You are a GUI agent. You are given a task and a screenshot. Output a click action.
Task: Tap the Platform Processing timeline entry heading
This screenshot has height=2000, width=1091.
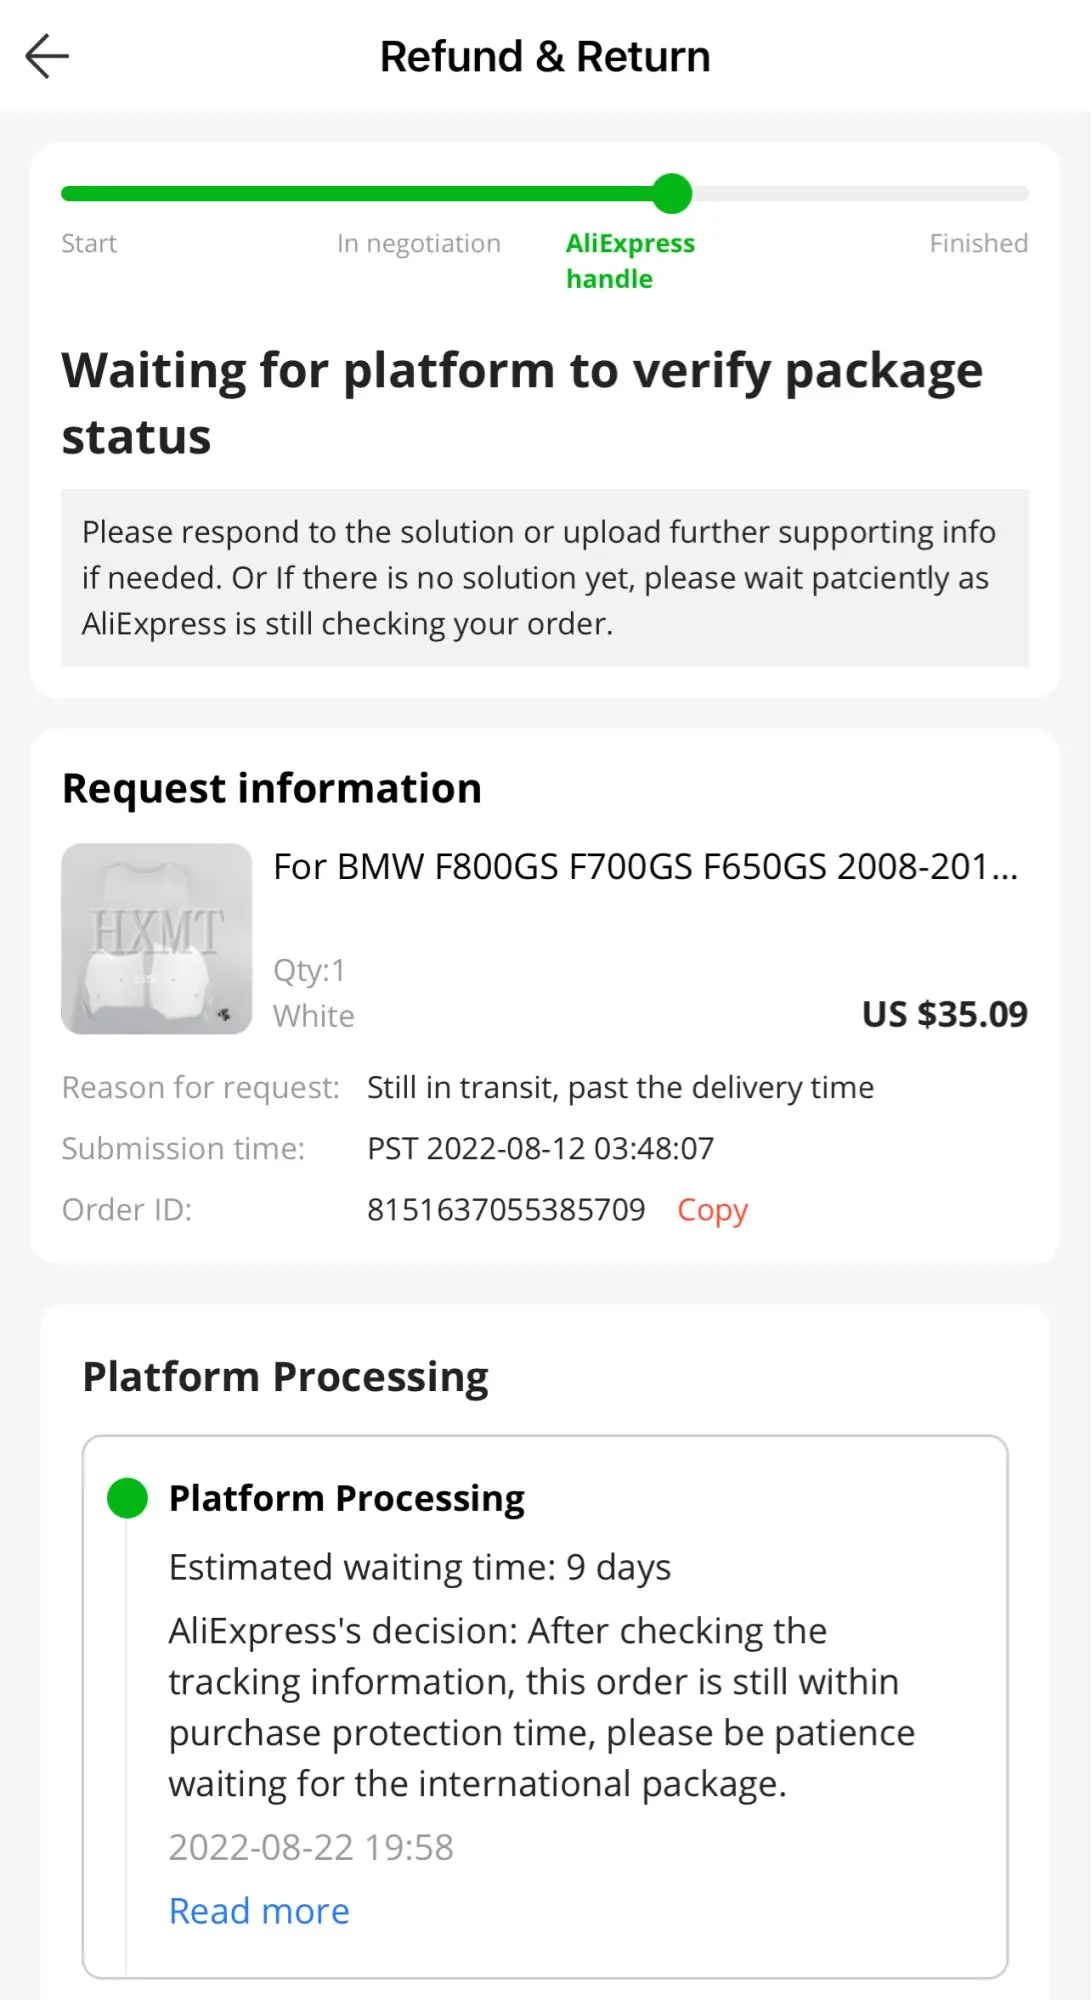346,1498
